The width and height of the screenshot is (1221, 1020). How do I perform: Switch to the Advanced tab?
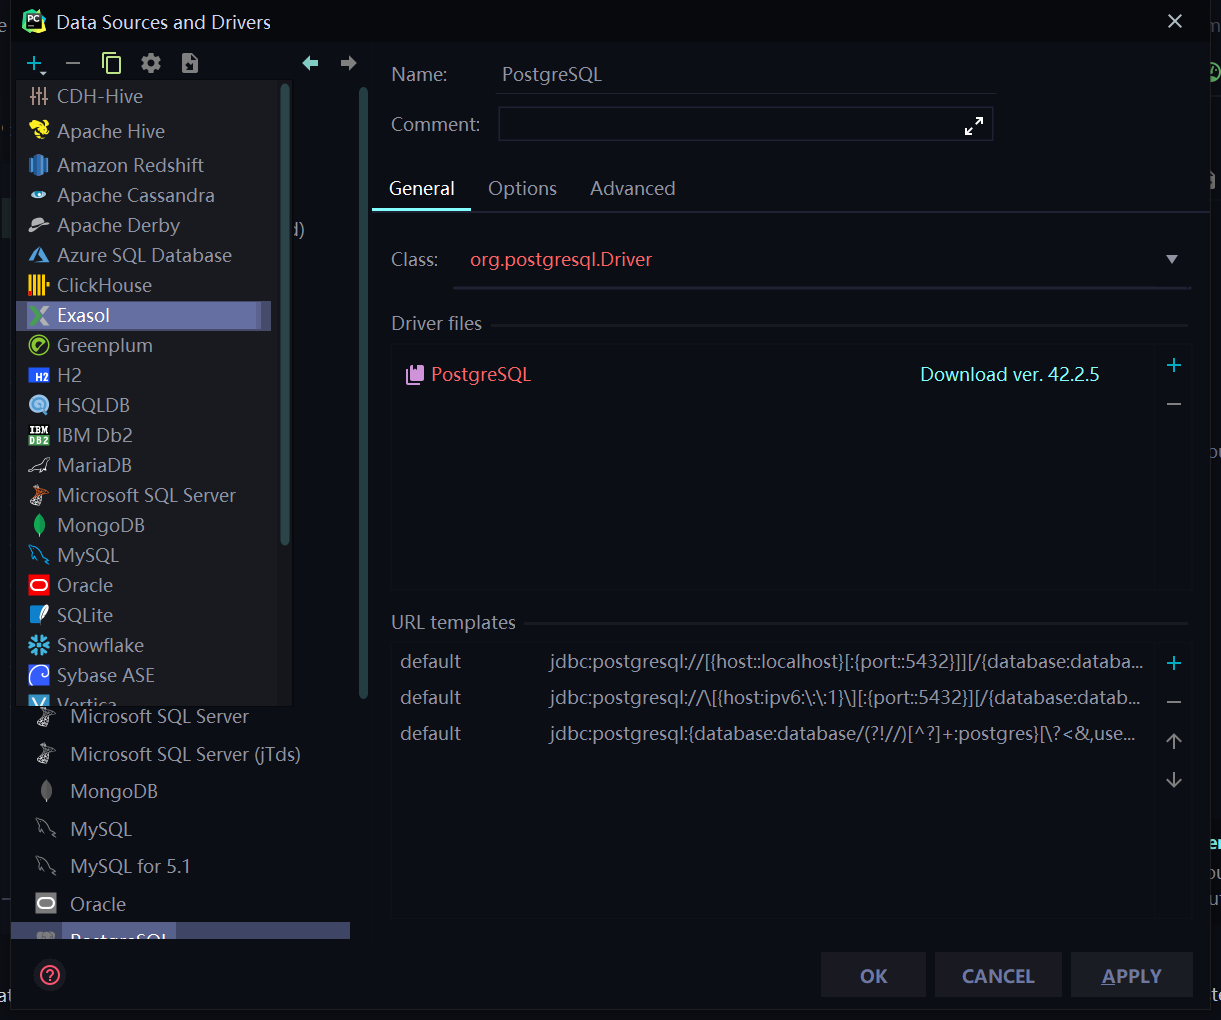tap(633, 189)
